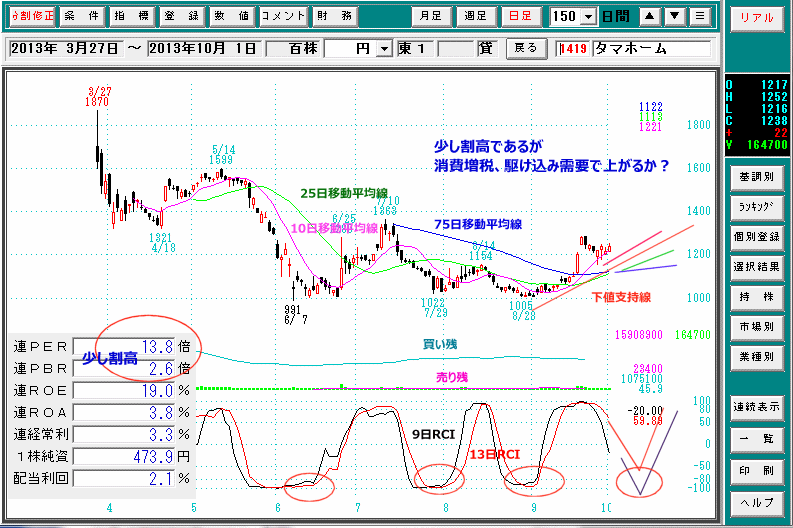
Task: Click the 配当利回 value 2.1
Action: click(161, 478)
